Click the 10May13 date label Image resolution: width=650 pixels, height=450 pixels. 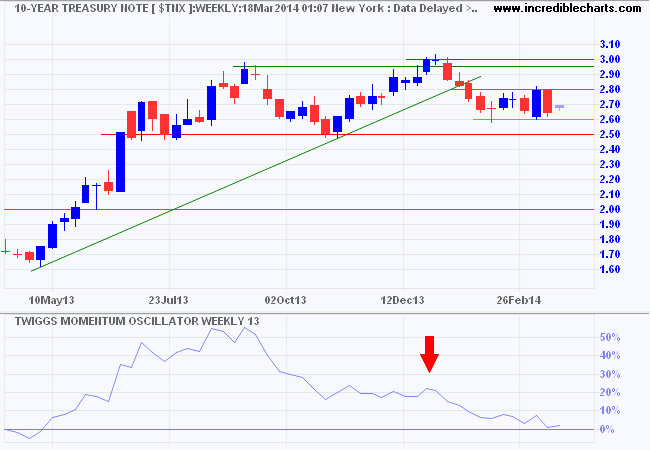(x=51, y=300)
